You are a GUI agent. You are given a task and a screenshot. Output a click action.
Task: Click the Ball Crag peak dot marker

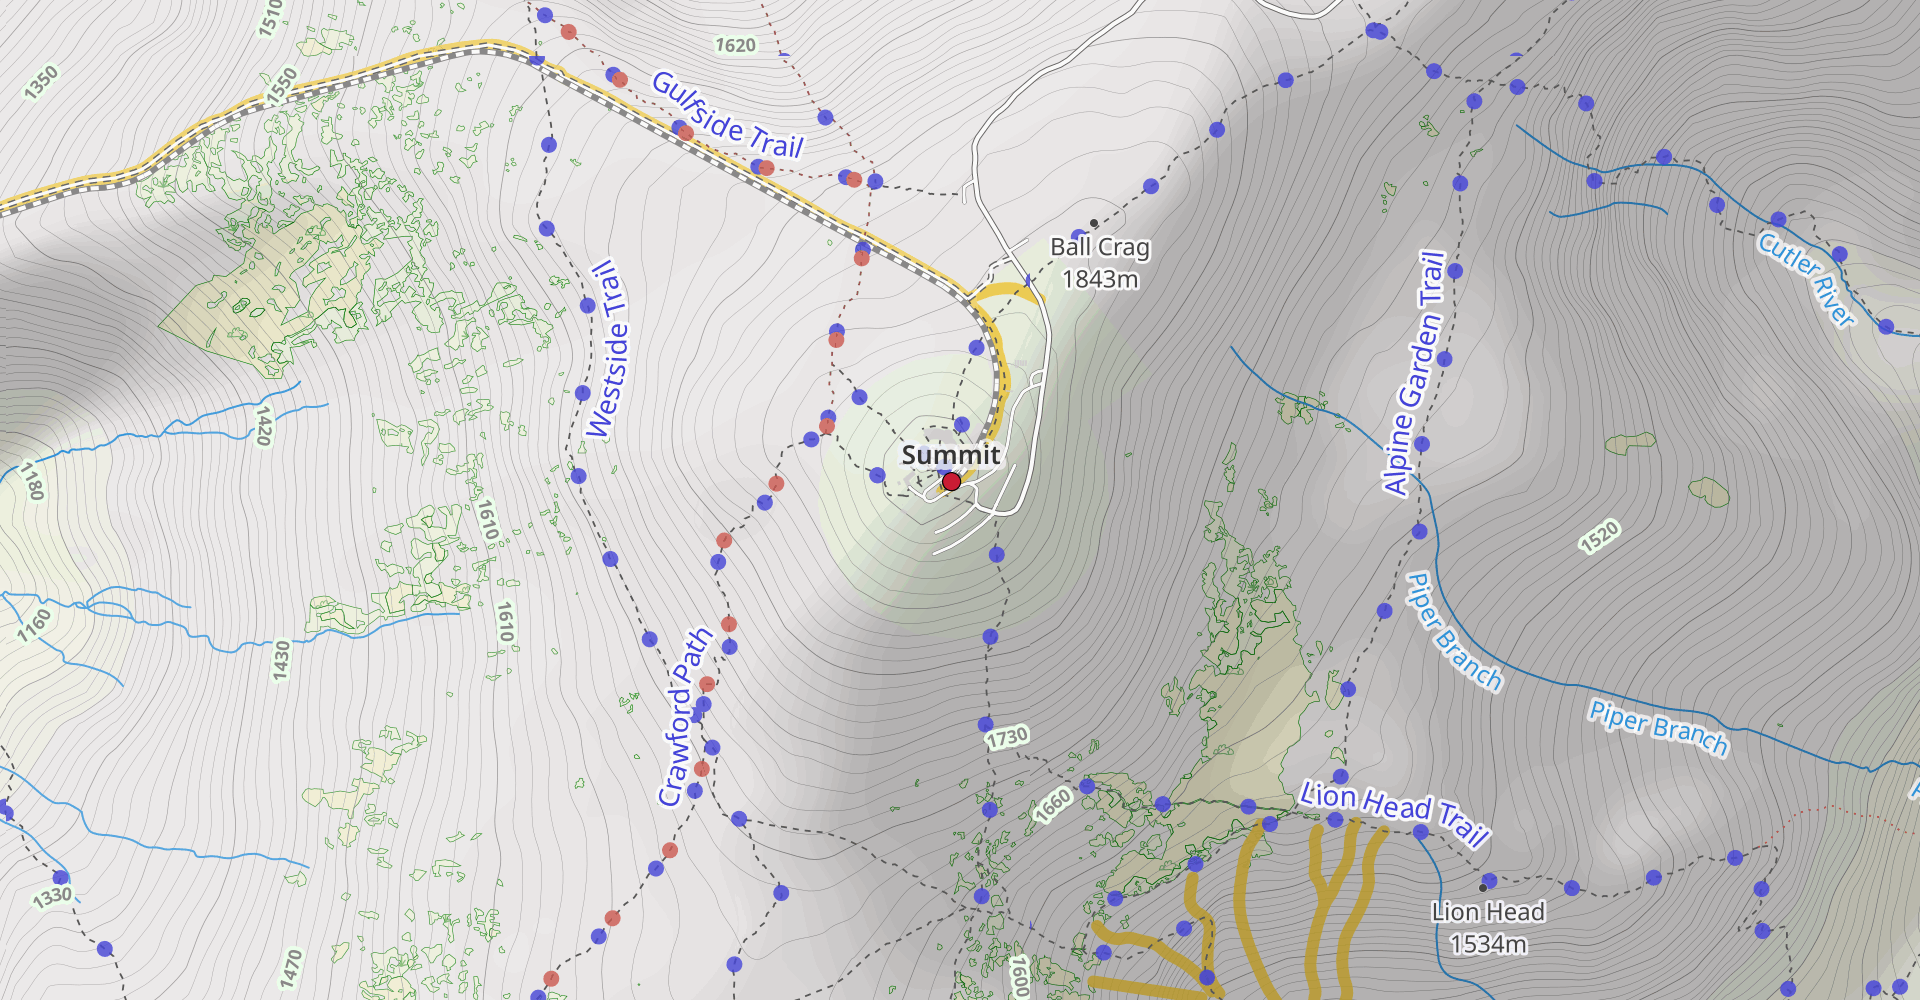pyautogui.click(x=1094, y=223)
